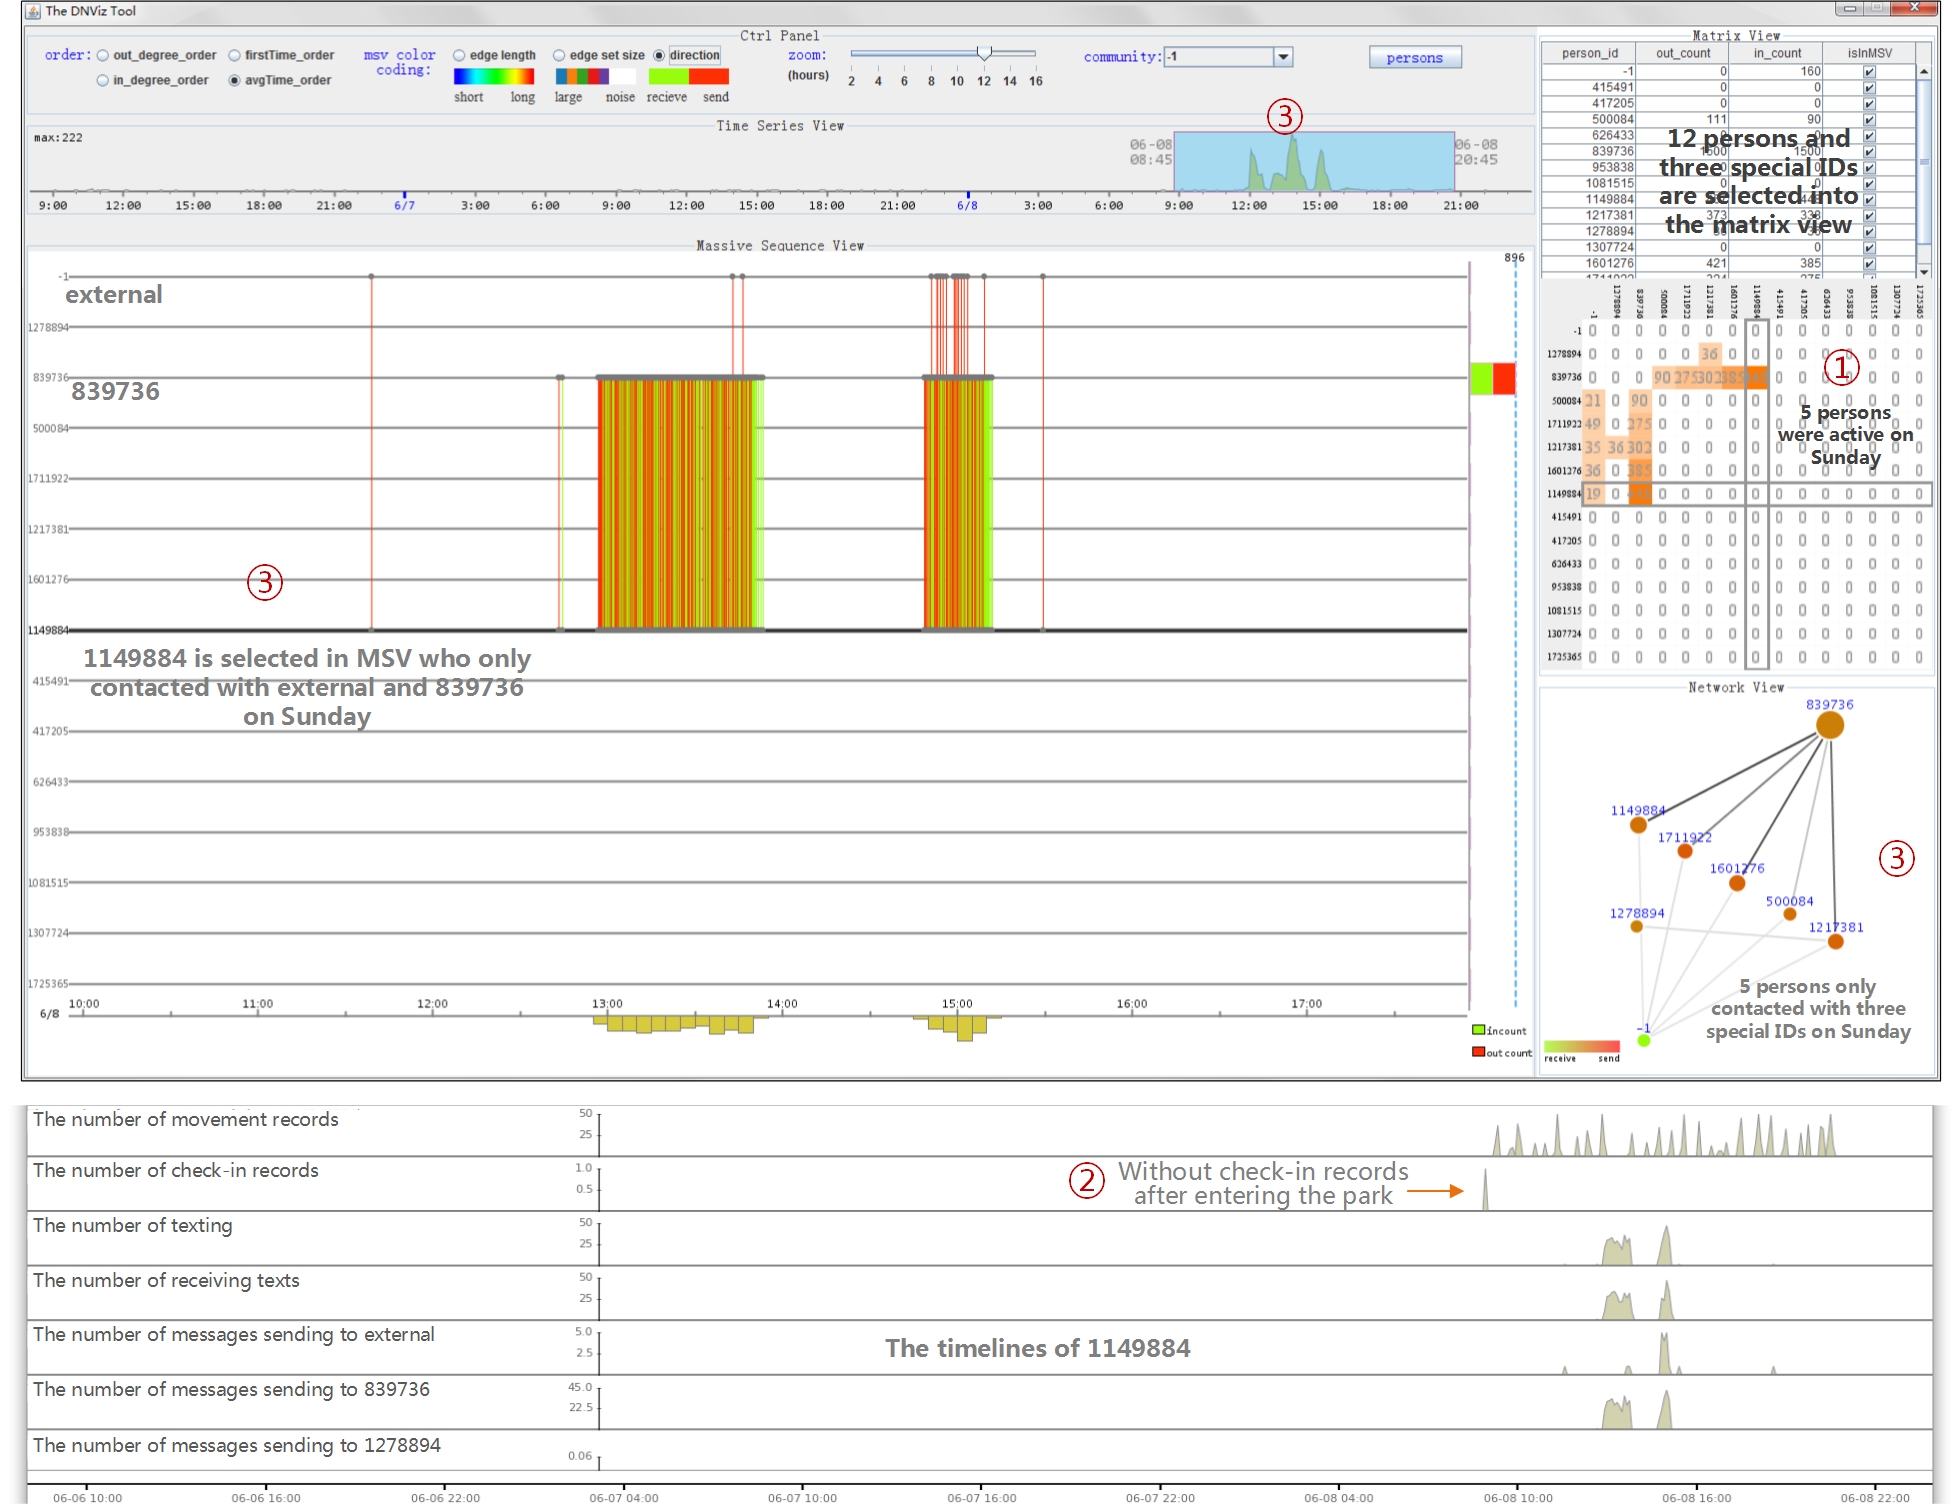Click the 6/7 date marker on time series axis

tap(404, 205)
